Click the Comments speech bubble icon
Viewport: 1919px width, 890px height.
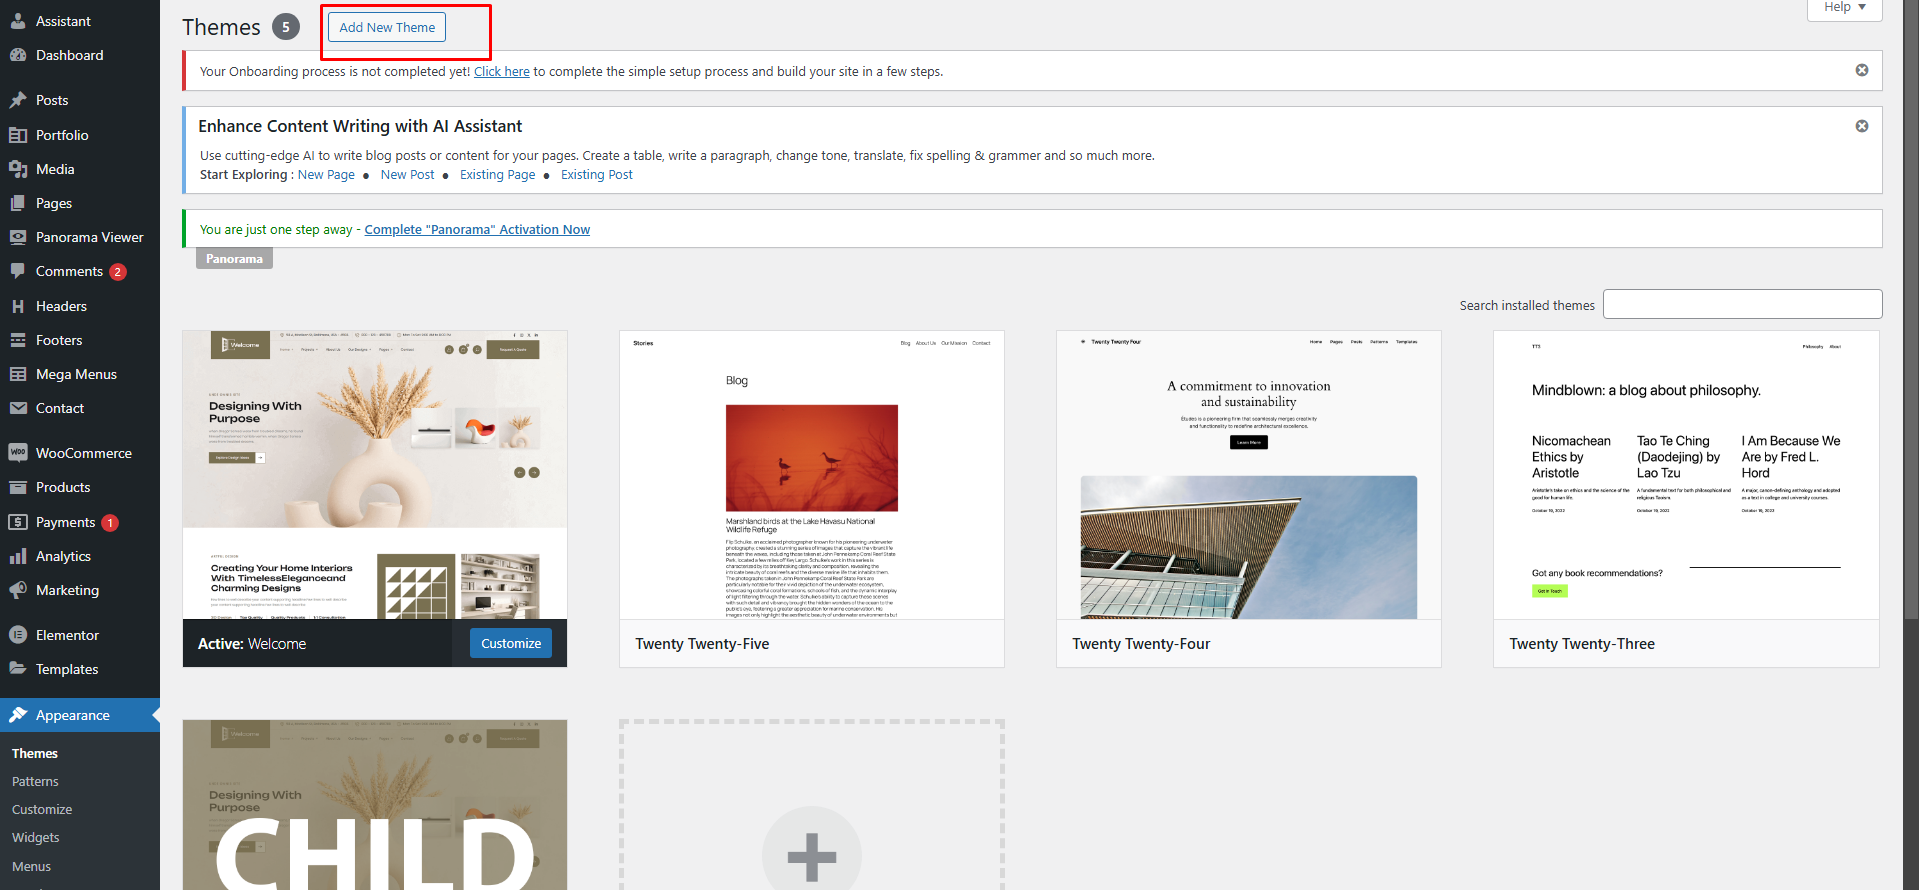pos(18,271)
